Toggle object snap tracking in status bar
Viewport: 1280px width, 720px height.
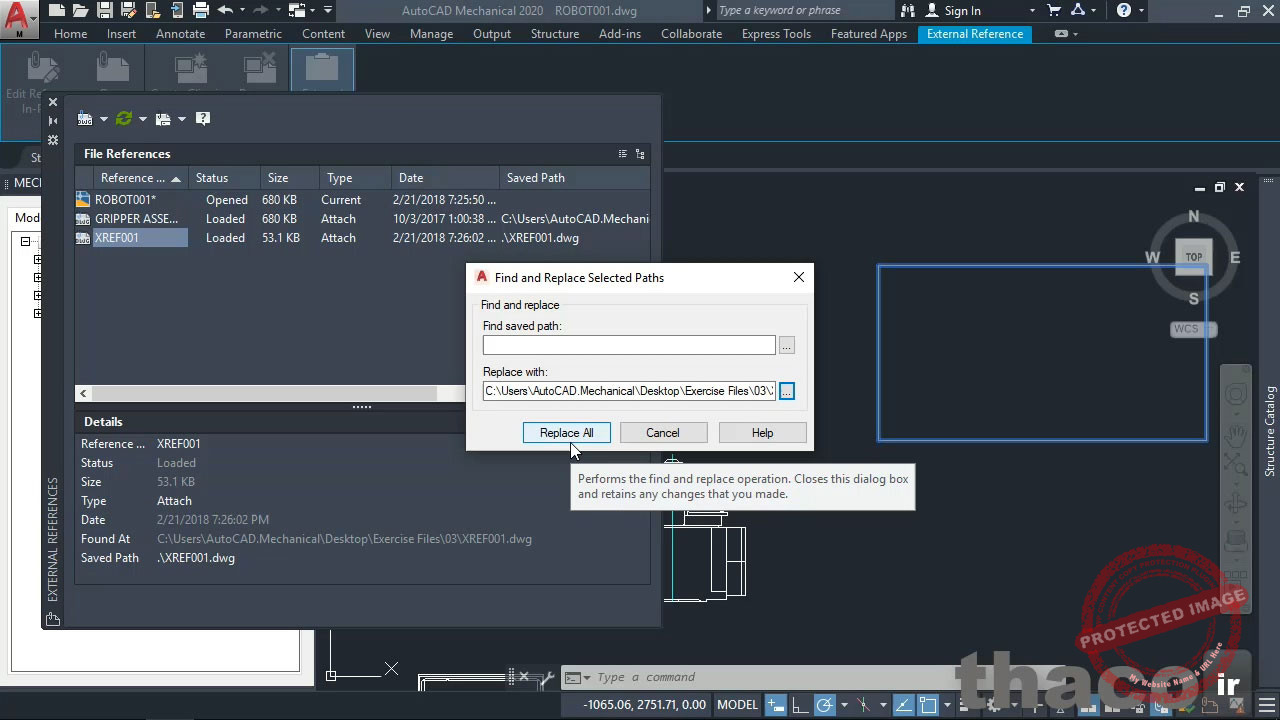[903, 705]
